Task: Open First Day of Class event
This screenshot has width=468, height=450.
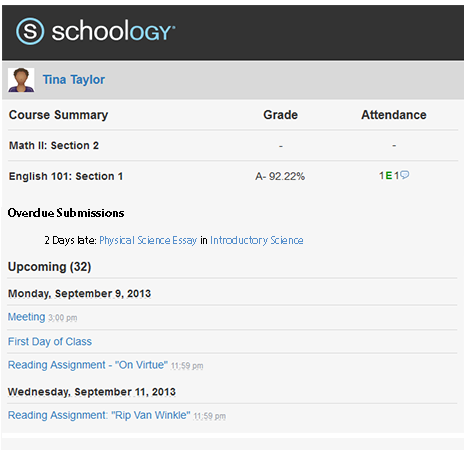Action: tap(50, 341)
